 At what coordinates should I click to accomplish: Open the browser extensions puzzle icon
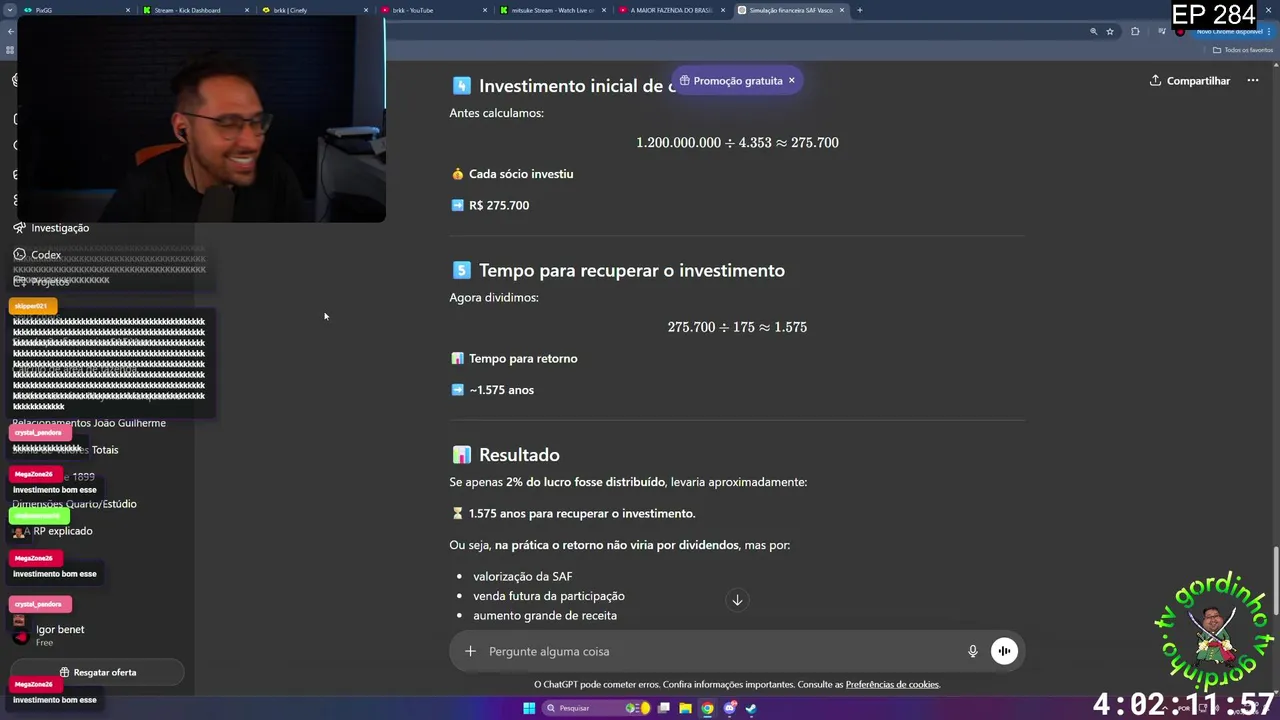tap(1135, 31)
